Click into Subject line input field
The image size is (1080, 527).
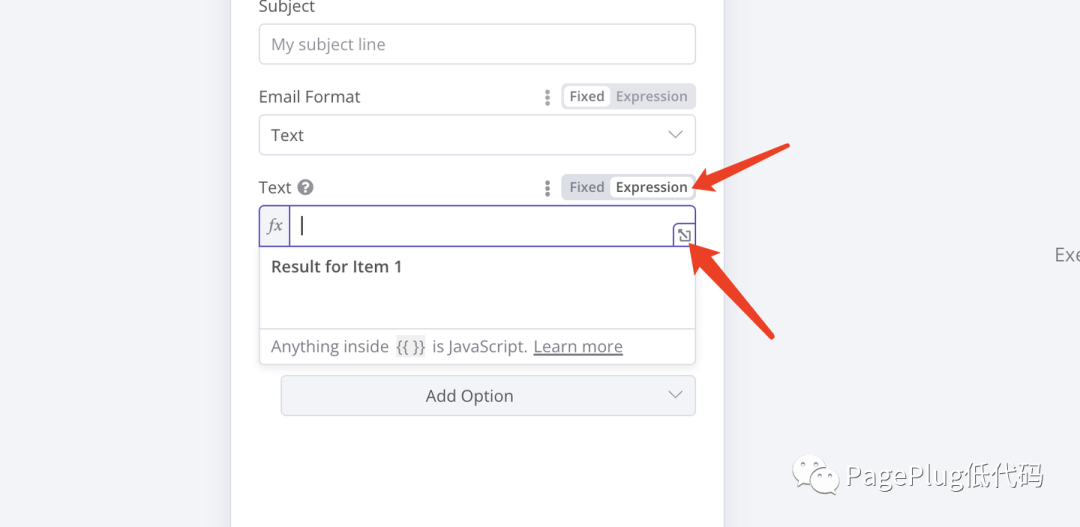click(x=477, y=44)
